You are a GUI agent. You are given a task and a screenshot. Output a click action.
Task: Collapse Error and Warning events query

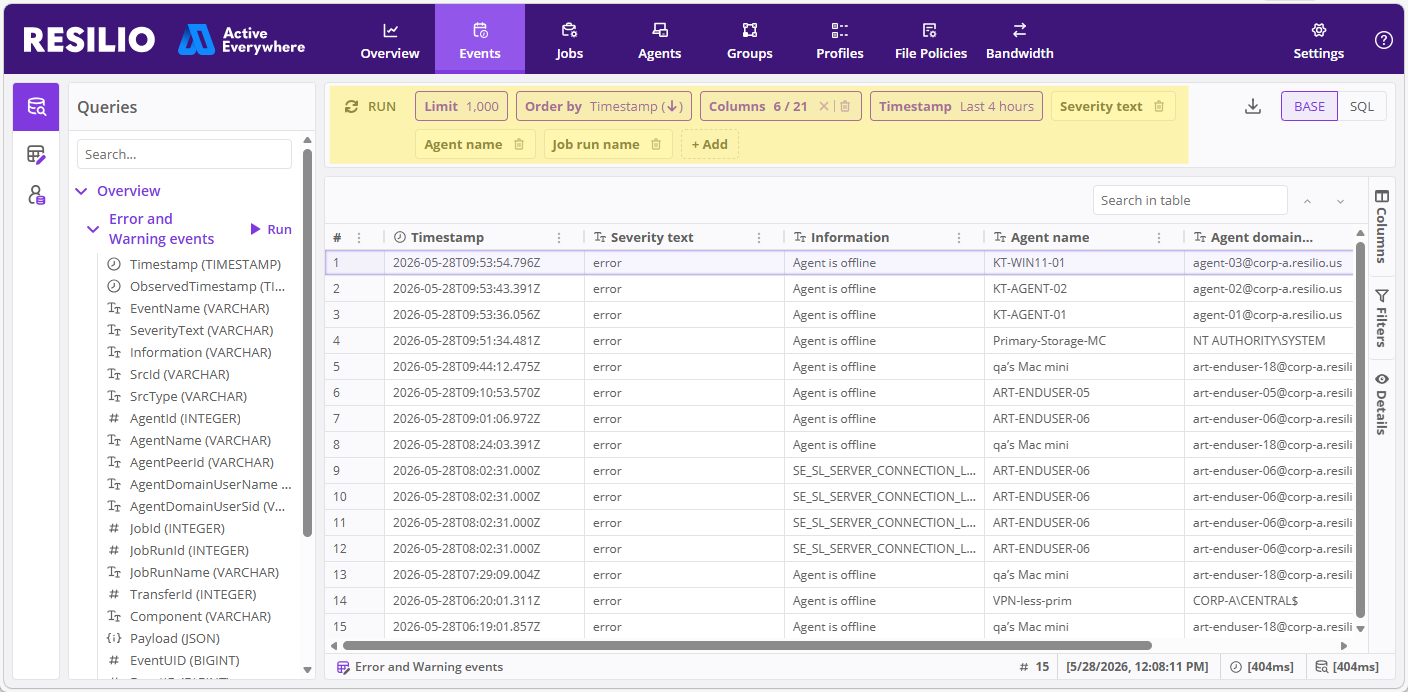click(x=93, y=229)
